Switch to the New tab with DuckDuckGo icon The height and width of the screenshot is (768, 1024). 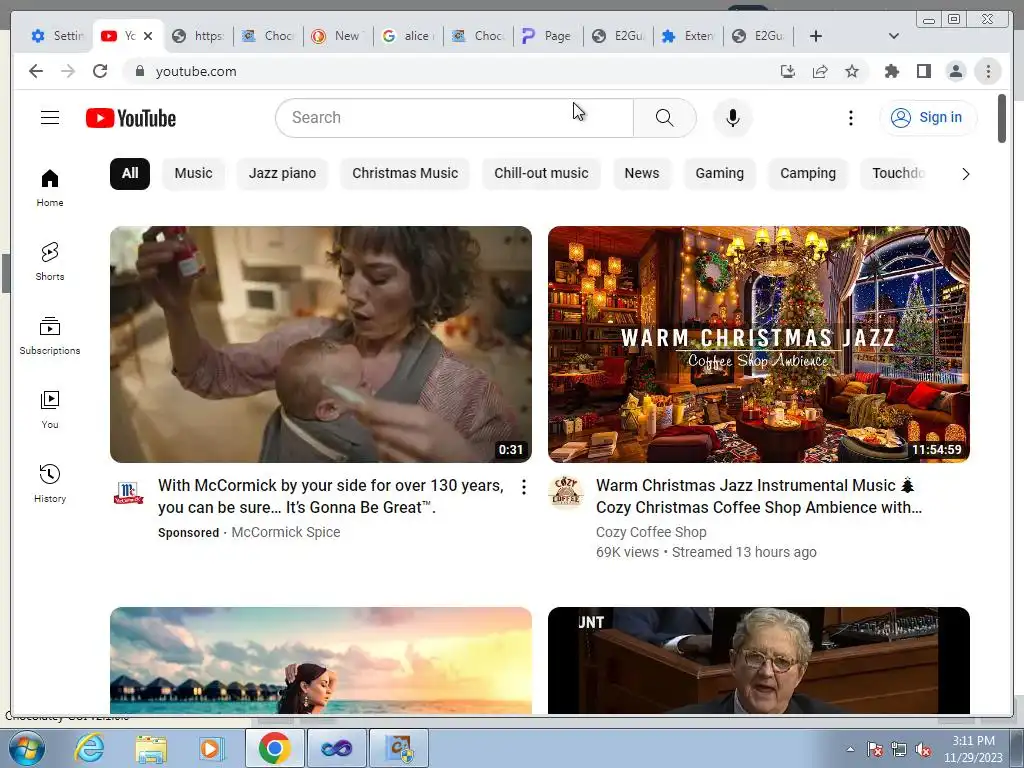click(x=338, y=36)
